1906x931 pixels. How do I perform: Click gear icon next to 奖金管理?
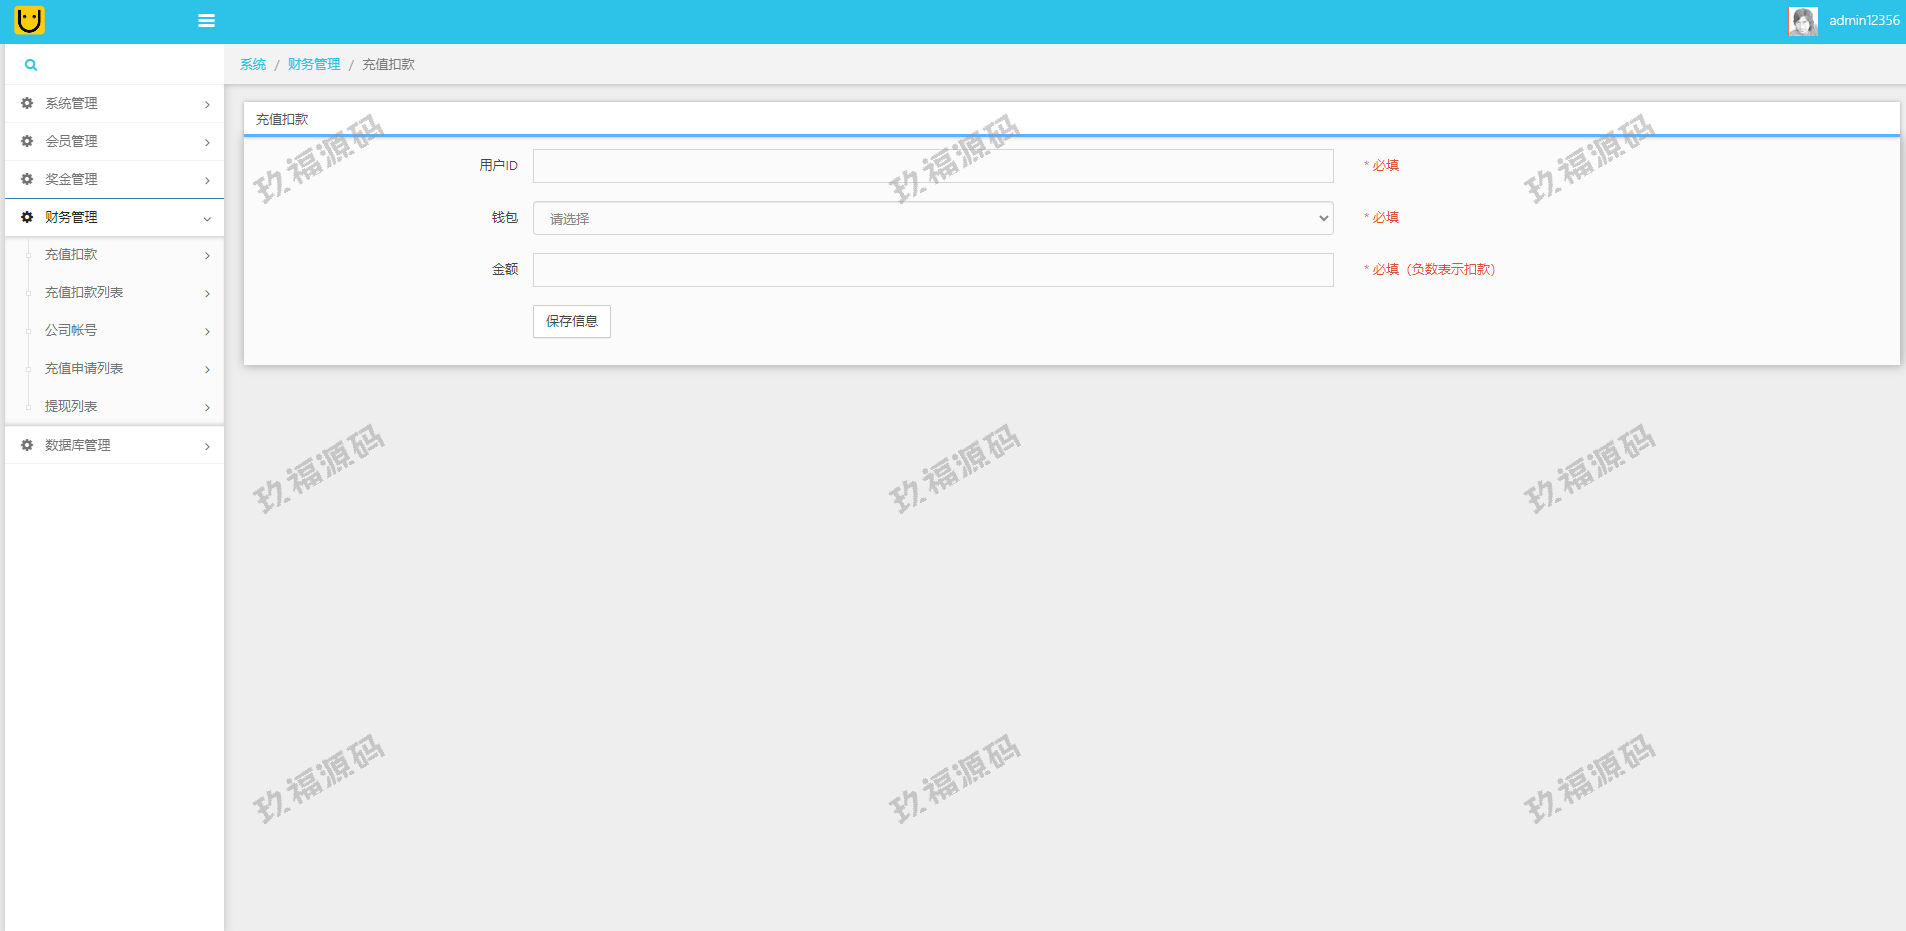tap(27, 180)
